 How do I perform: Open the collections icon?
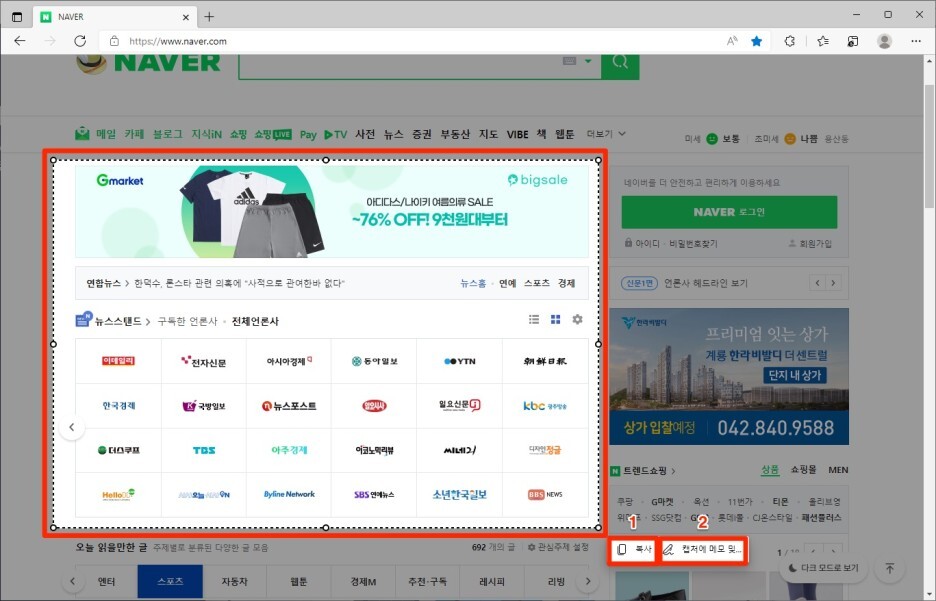852,41
